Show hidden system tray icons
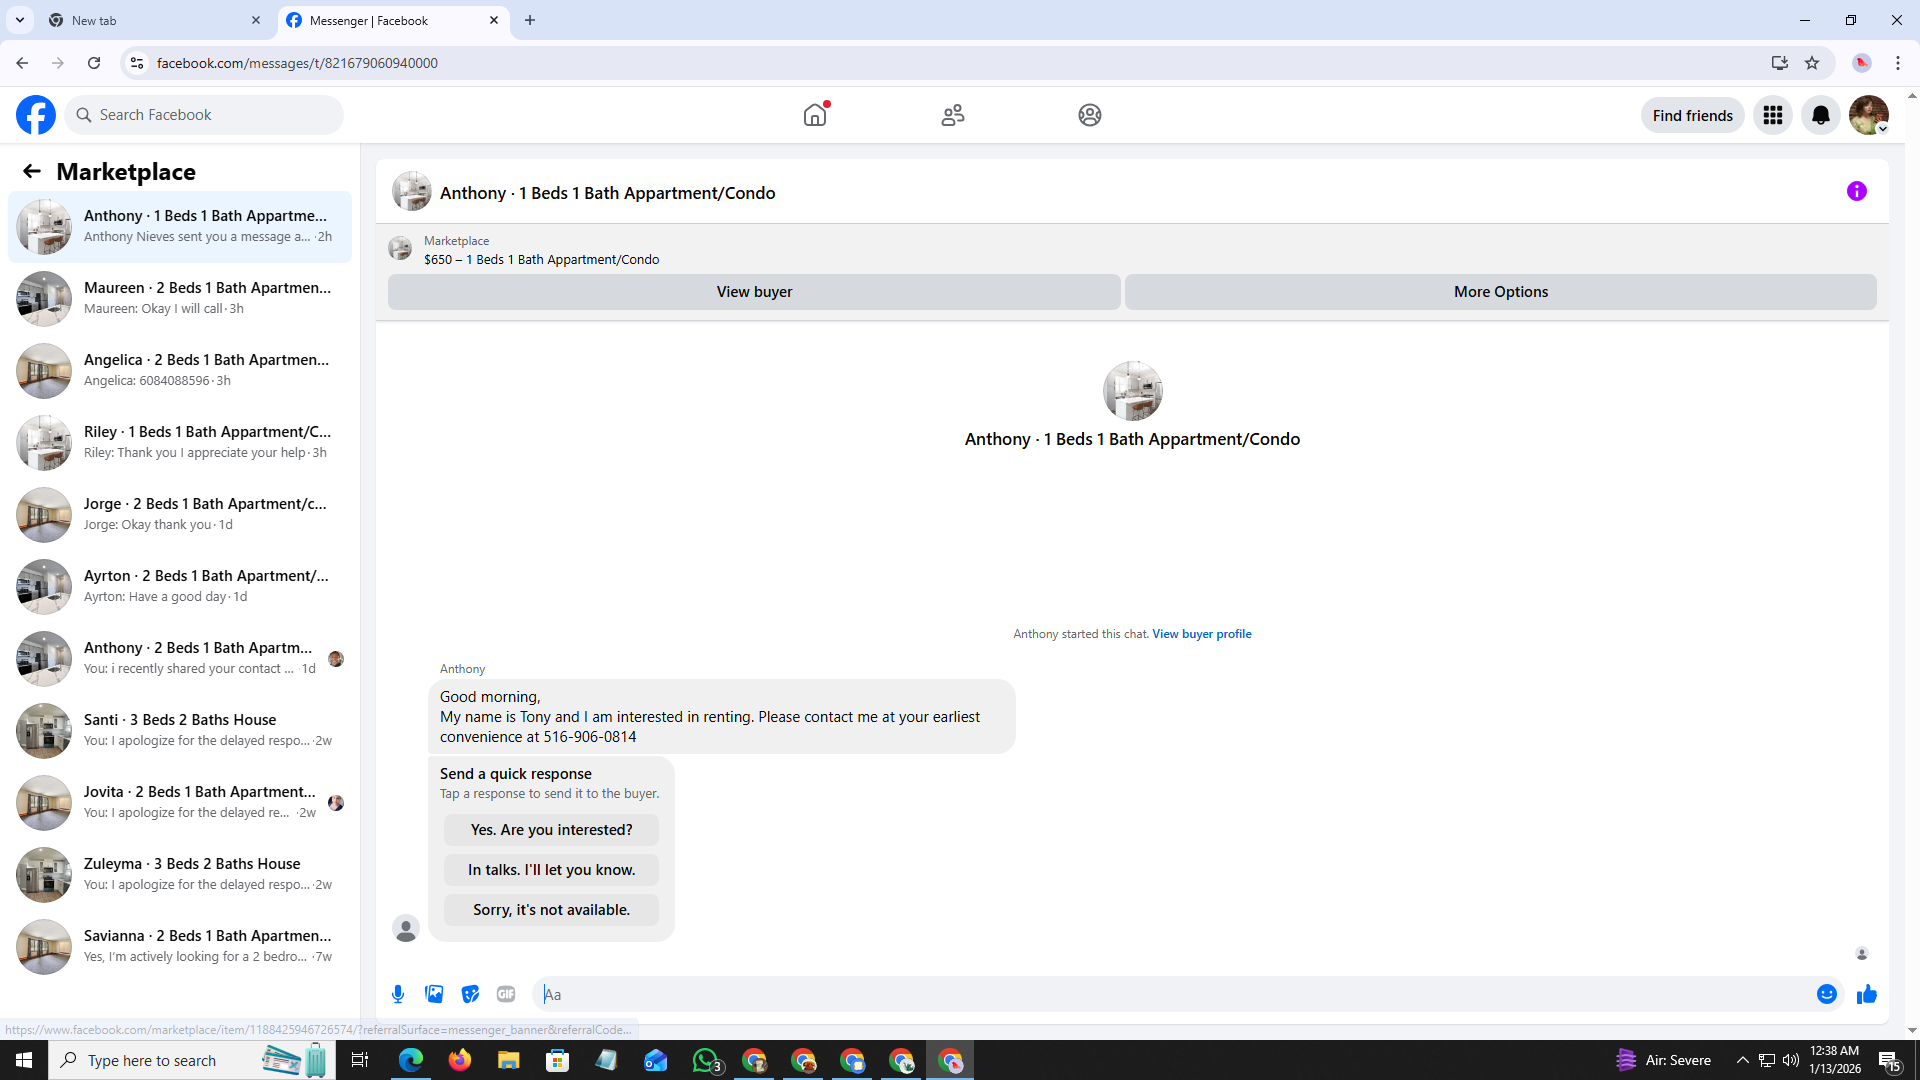The image size is (1920, 1080). pos(1742,1060)
